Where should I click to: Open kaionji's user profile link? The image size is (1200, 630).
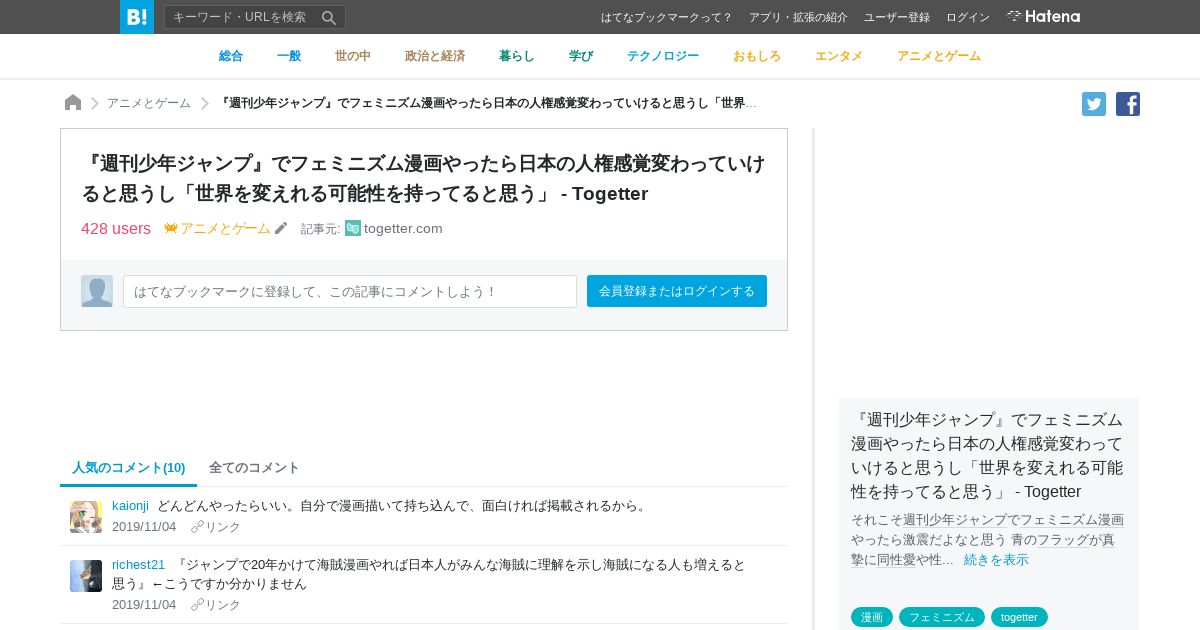point(130,505)
